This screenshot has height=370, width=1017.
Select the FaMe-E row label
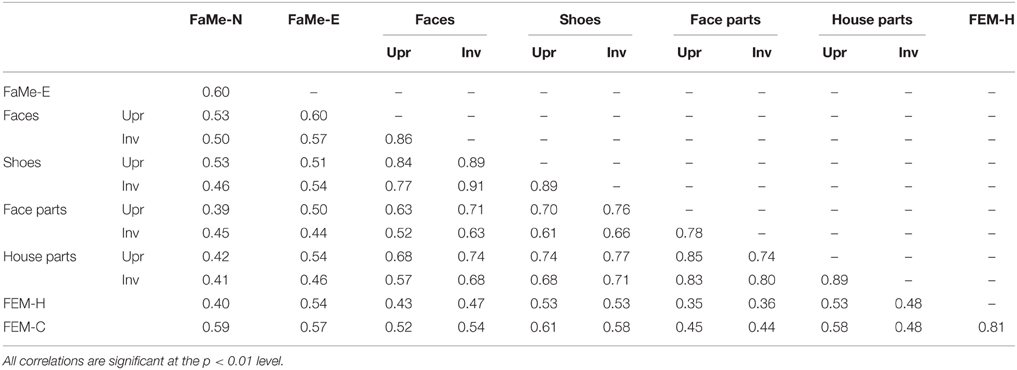27,92
